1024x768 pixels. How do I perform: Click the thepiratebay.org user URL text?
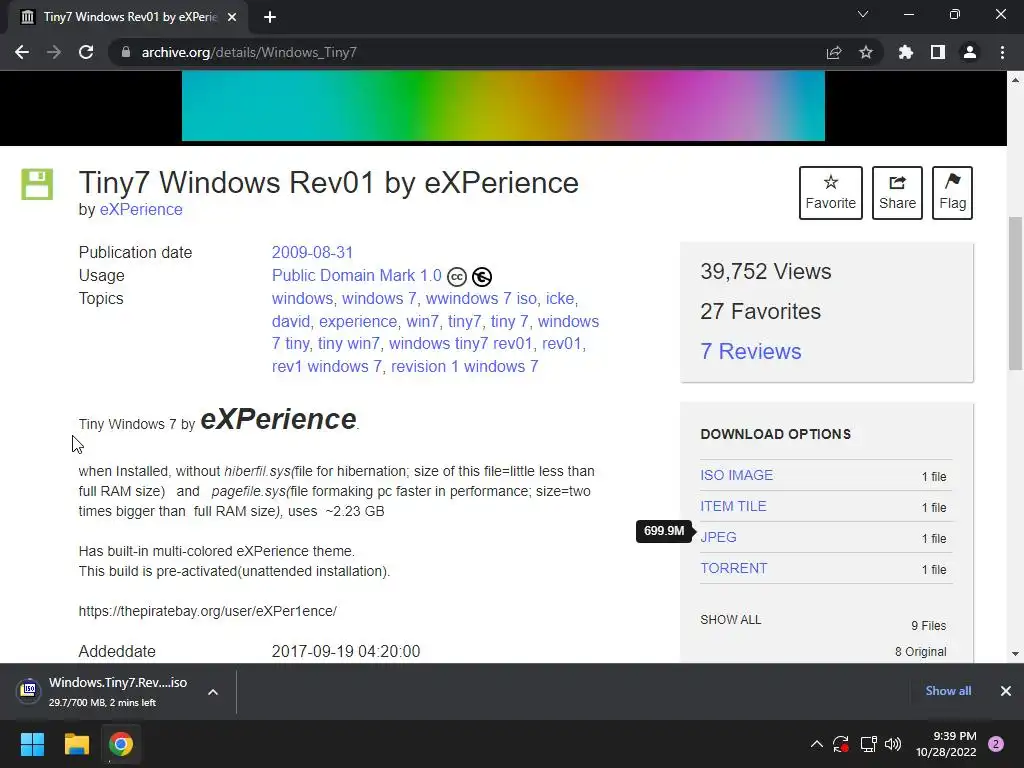point(208,611)
